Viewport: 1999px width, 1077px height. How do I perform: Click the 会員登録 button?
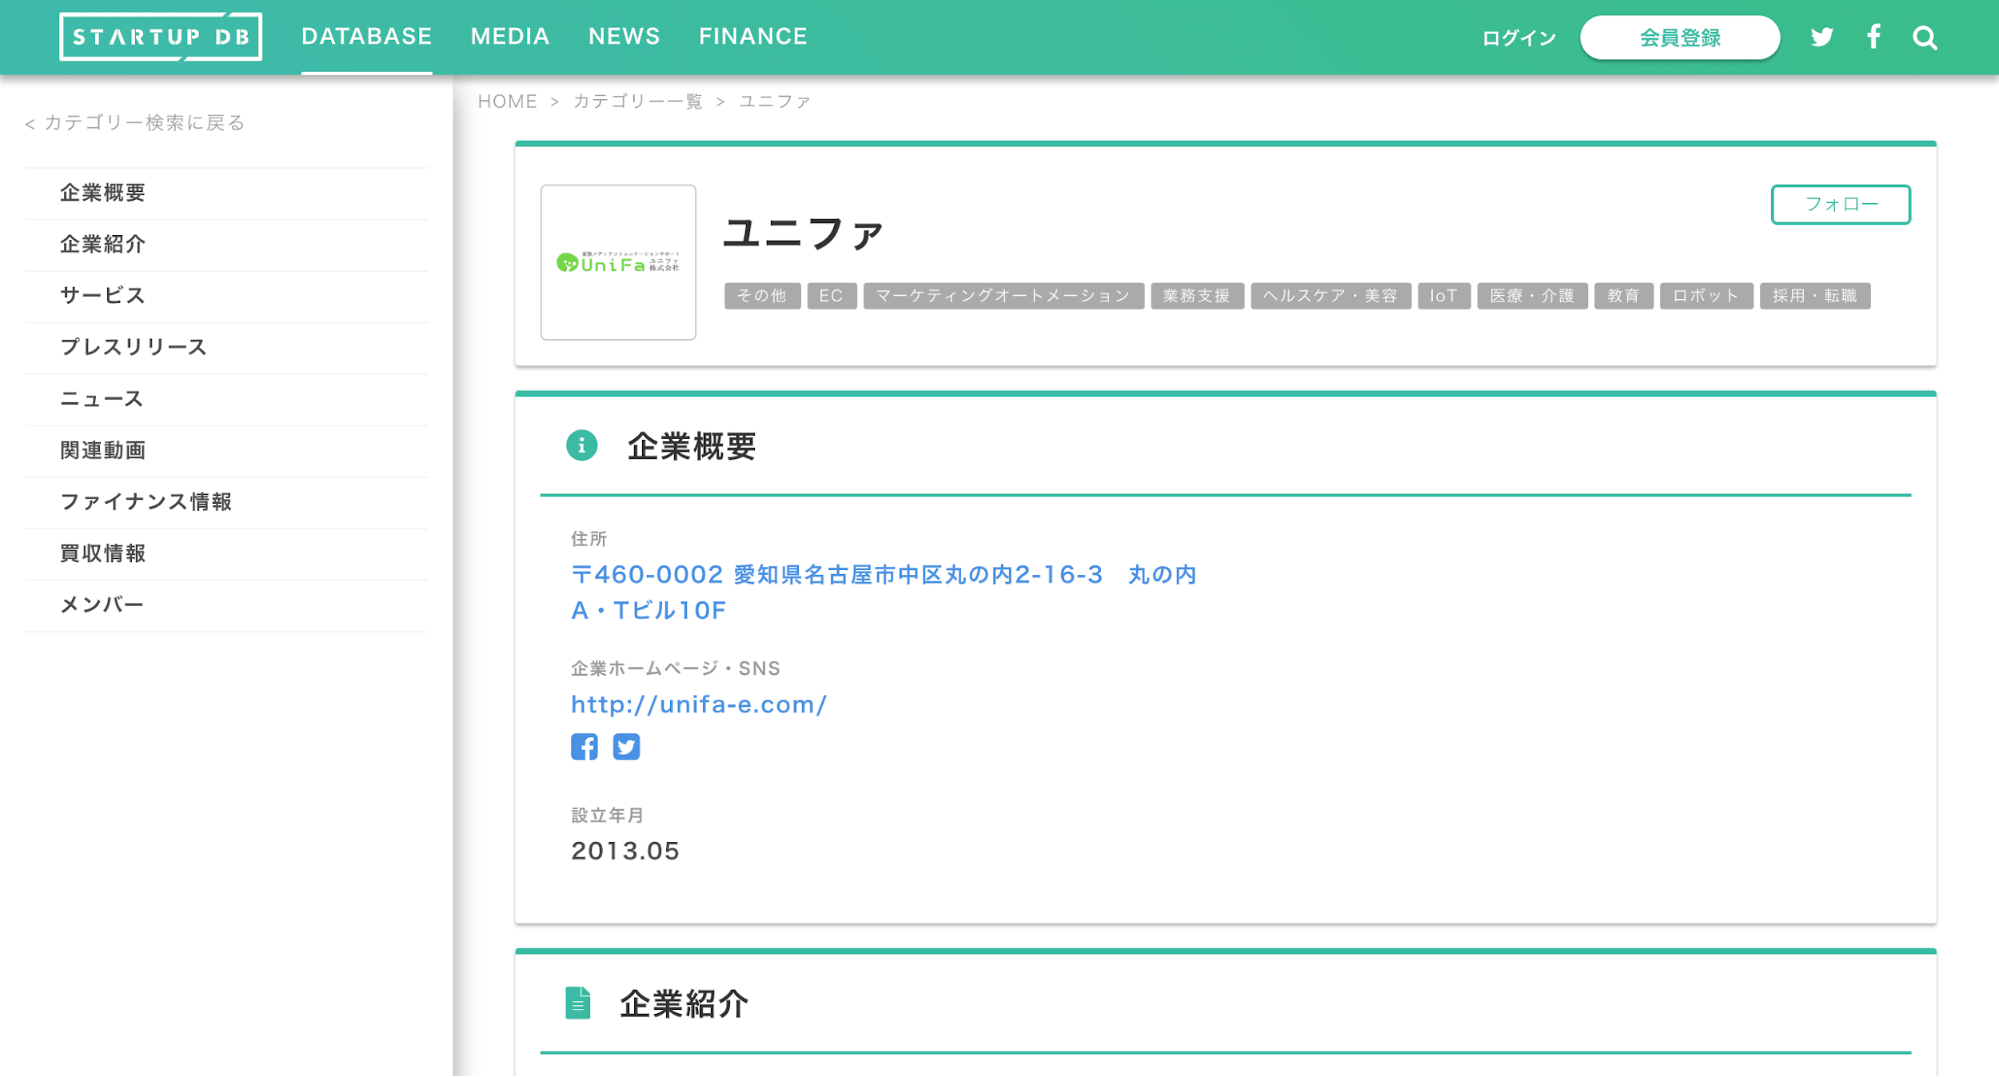point(1680,38)
